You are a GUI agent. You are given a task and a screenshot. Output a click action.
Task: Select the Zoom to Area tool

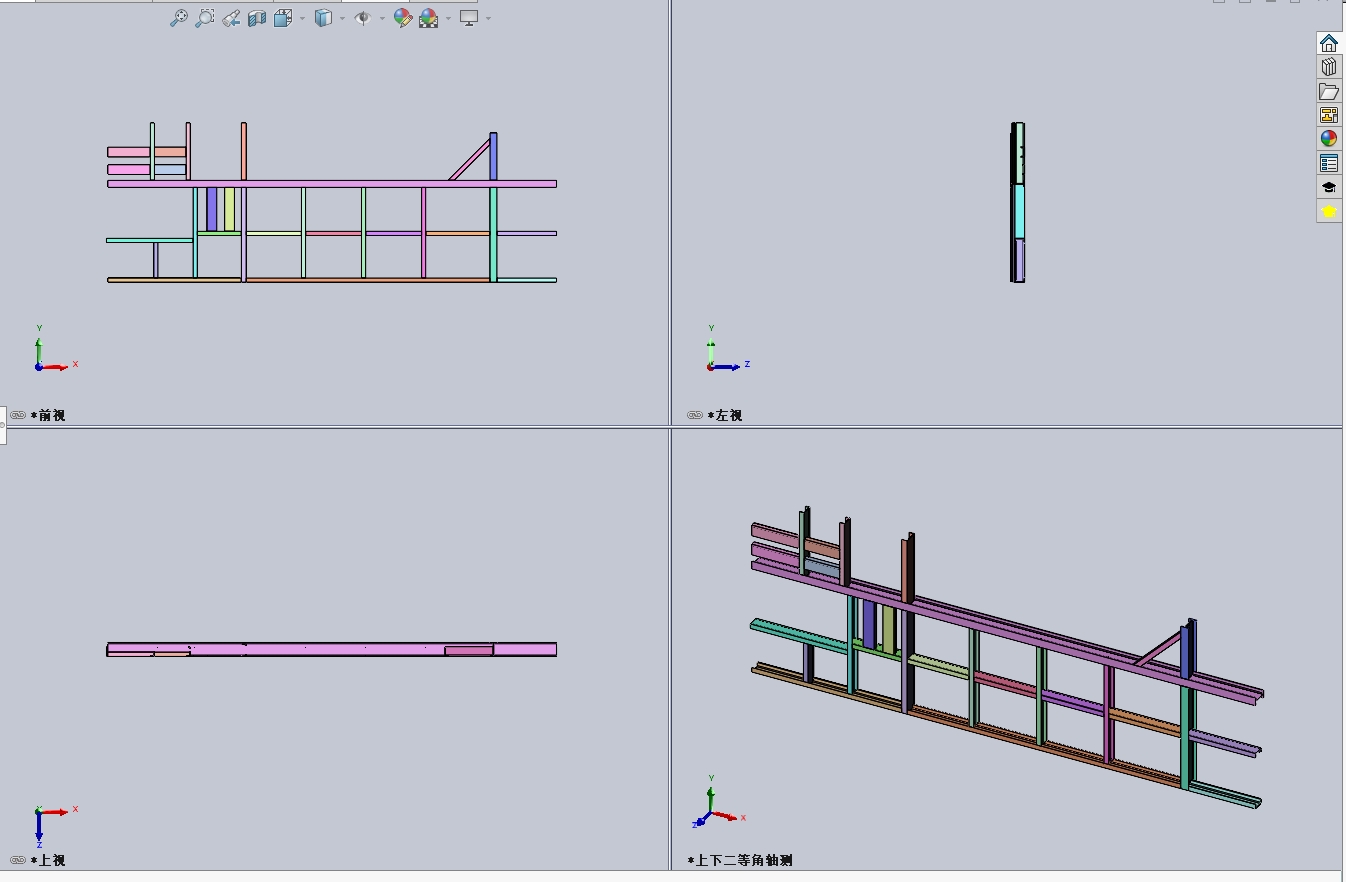pos(204,18)
